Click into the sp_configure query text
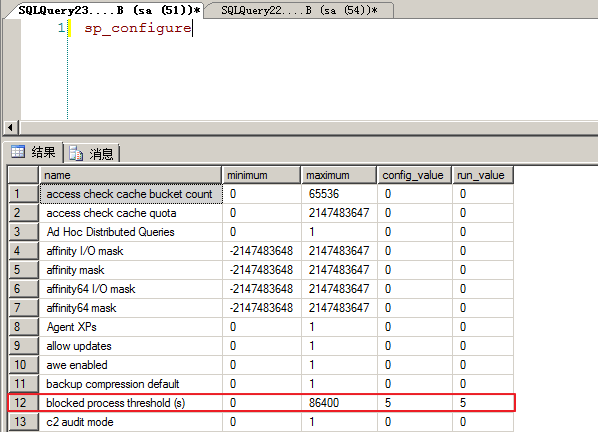 (138, 28)
